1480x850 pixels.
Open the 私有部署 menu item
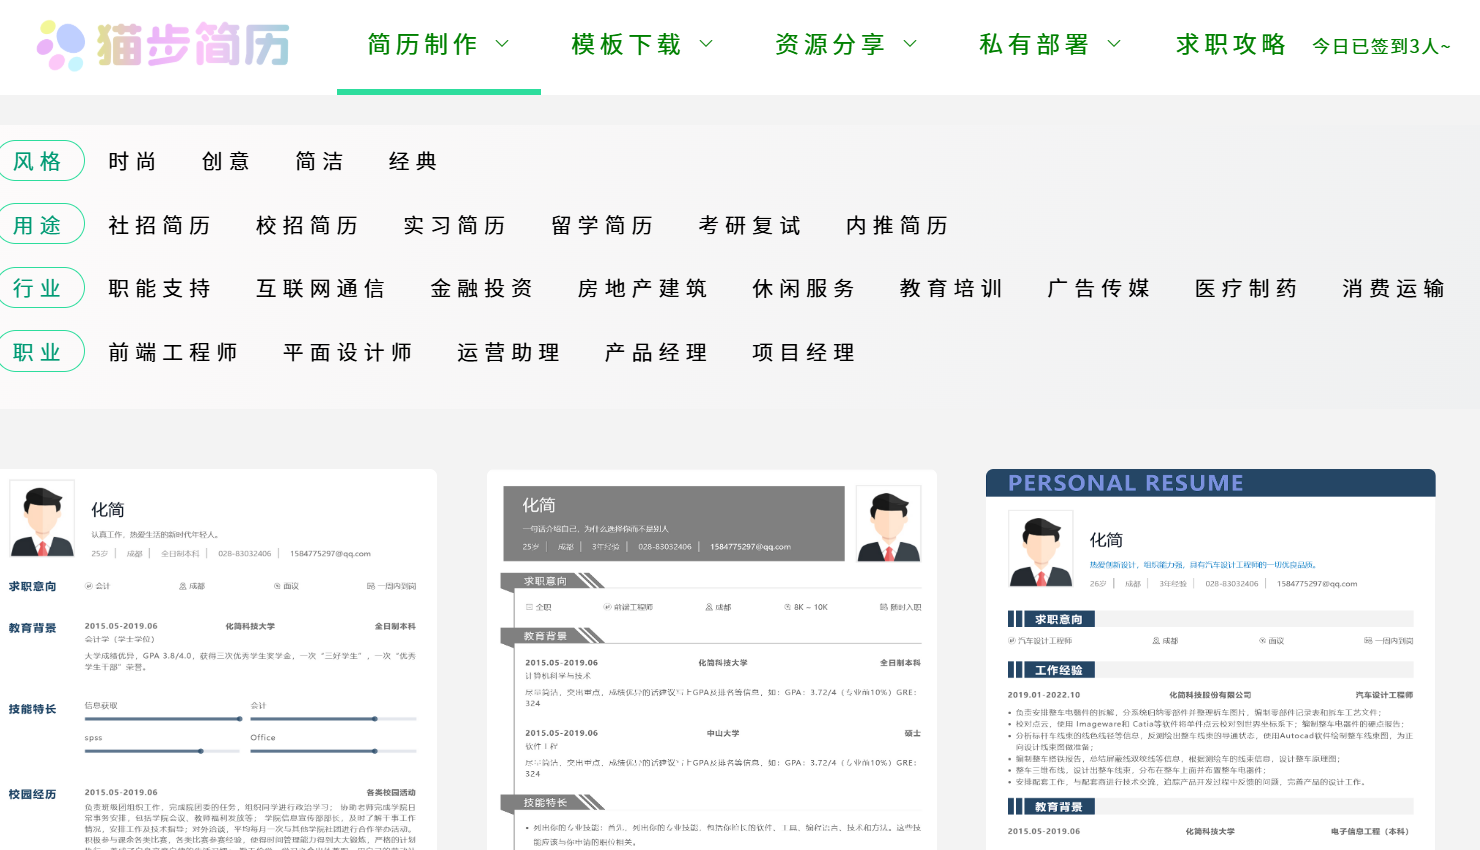(x=1035, y=44)
